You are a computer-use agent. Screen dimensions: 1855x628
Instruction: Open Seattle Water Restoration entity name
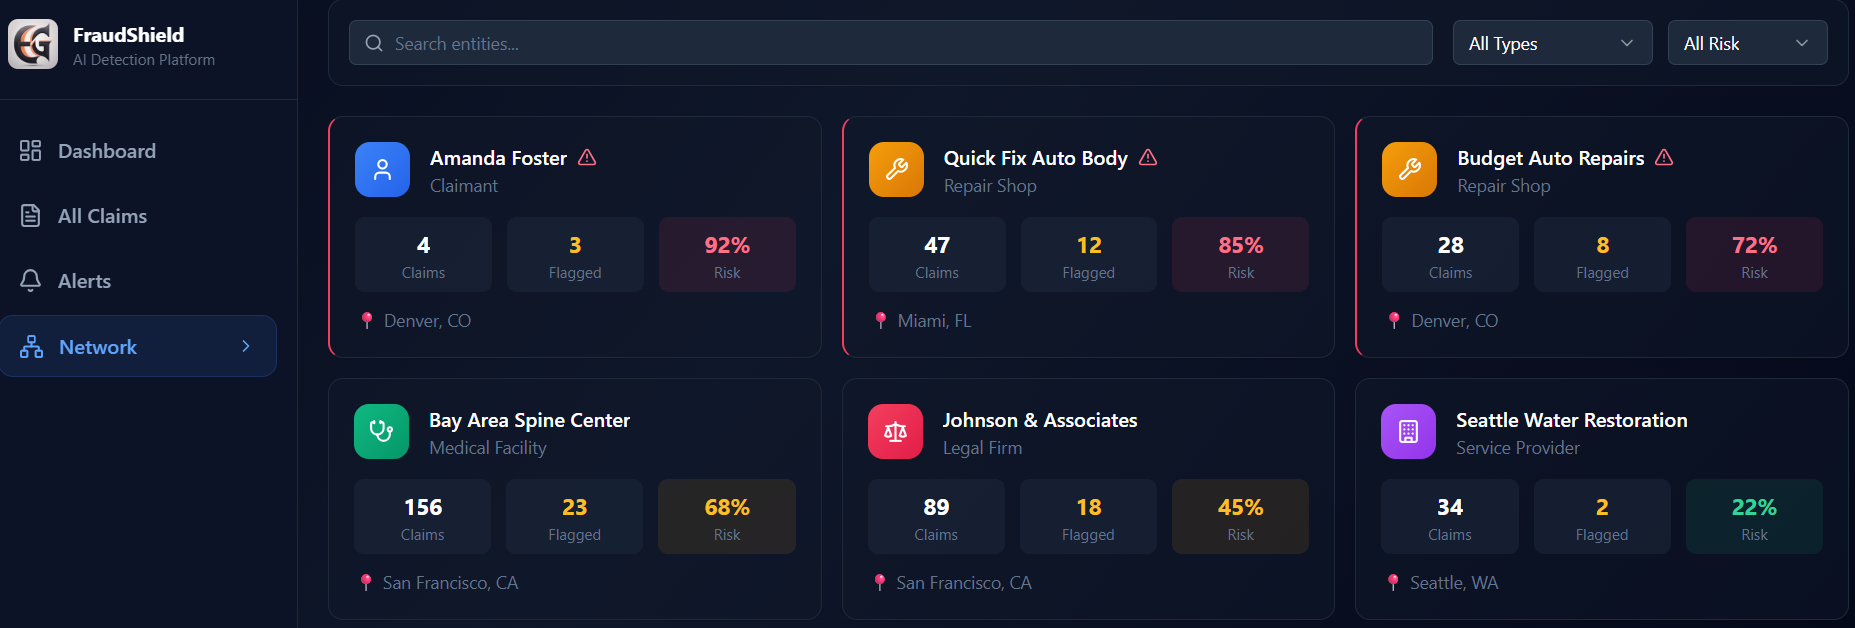click(1571, 420)
